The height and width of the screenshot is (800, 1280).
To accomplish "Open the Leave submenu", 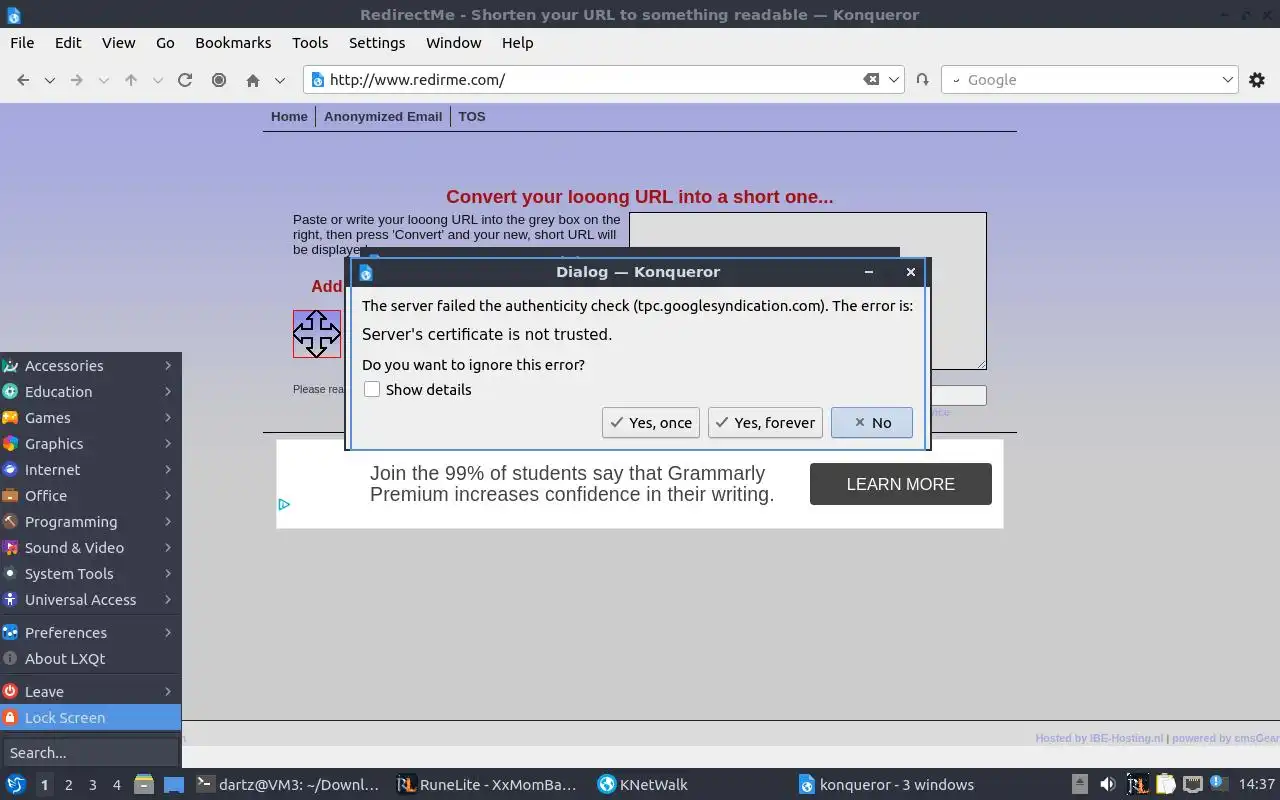I will pos(90,692).
